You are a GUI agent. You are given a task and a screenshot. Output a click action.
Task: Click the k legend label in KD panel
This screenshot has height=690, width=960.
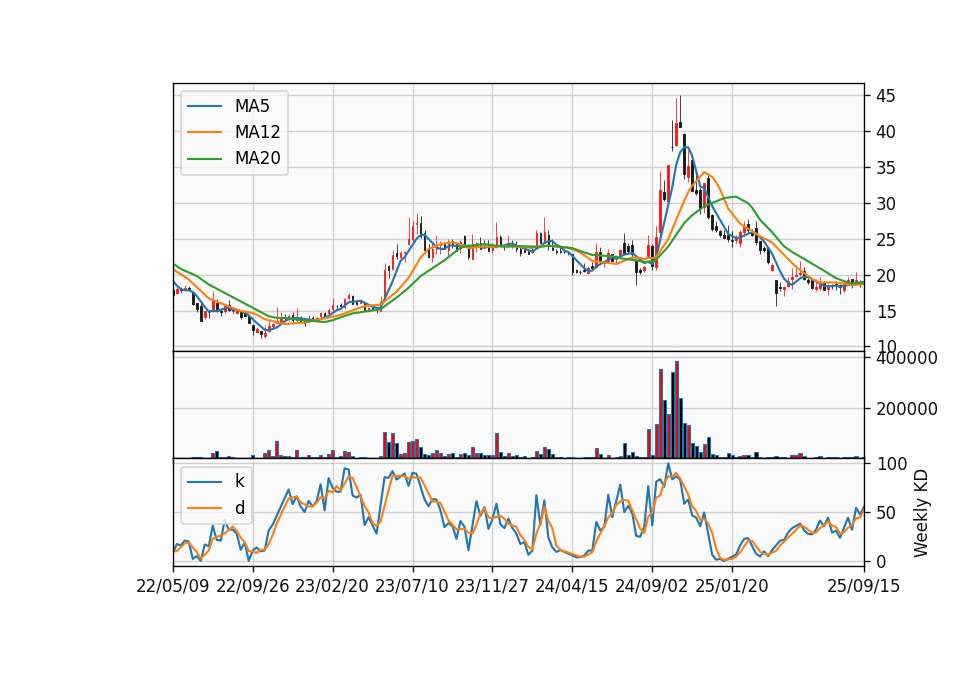coord(239,481)
